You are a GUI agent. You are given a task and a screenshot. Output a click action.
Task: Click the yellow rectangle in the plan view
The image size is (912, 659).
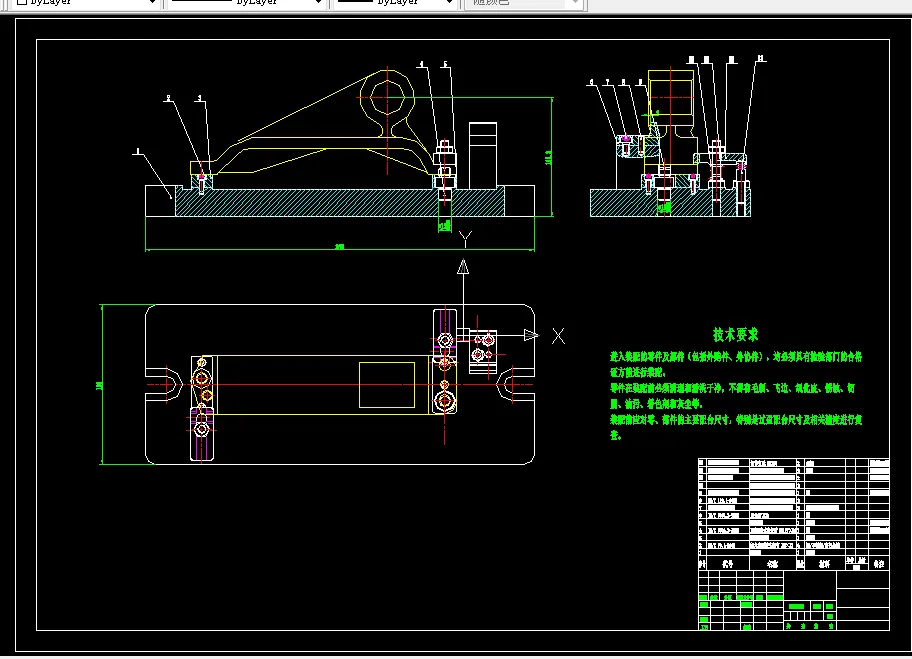tap(387, 385)
